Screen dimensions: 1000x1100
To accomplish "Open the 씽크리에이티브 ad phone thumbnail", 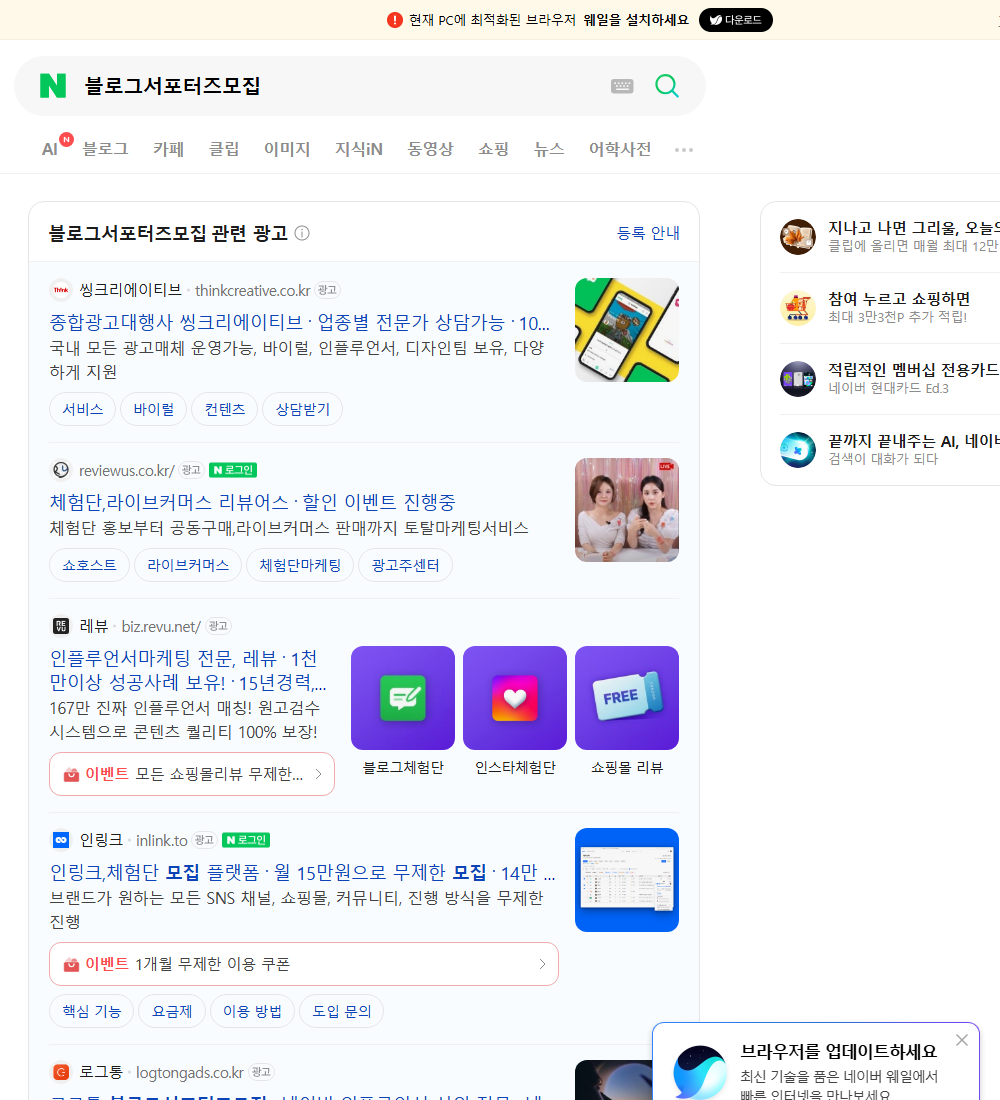I will 627,330.
